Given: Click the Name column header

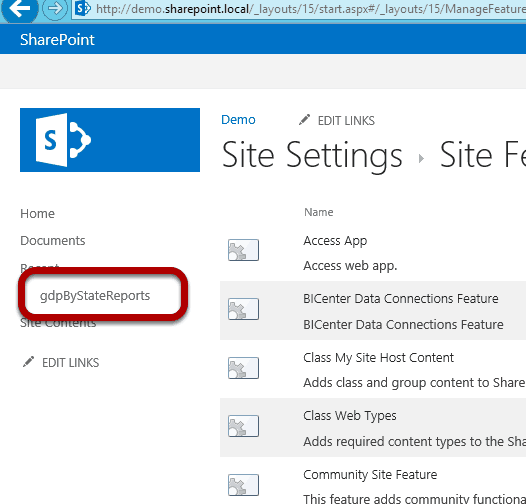Looking at the screenshot, I should pos(319,212).
